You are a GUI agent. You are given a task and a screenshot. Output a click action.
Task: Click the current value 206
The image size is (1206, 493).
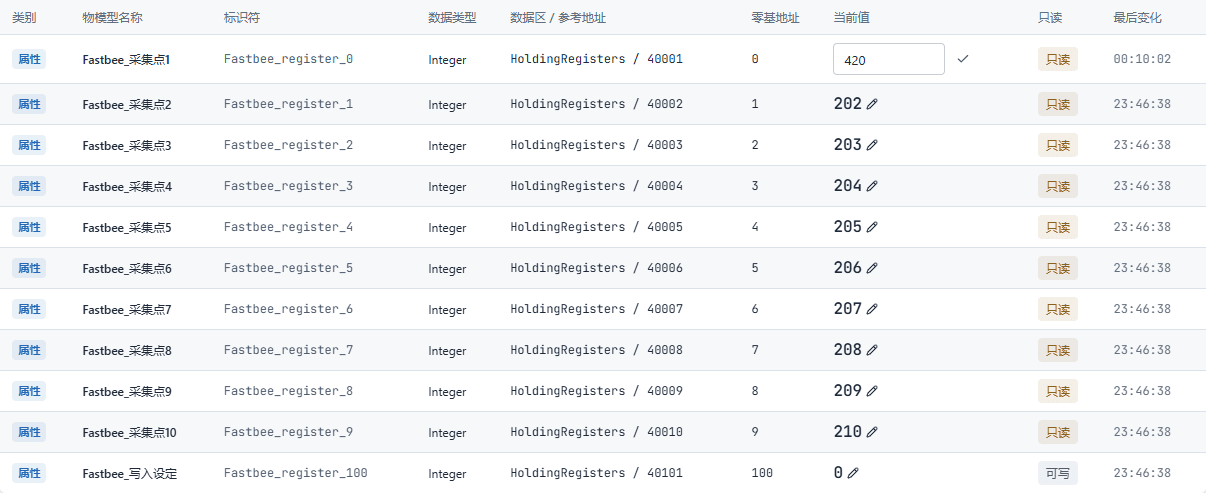pos(847,268)
